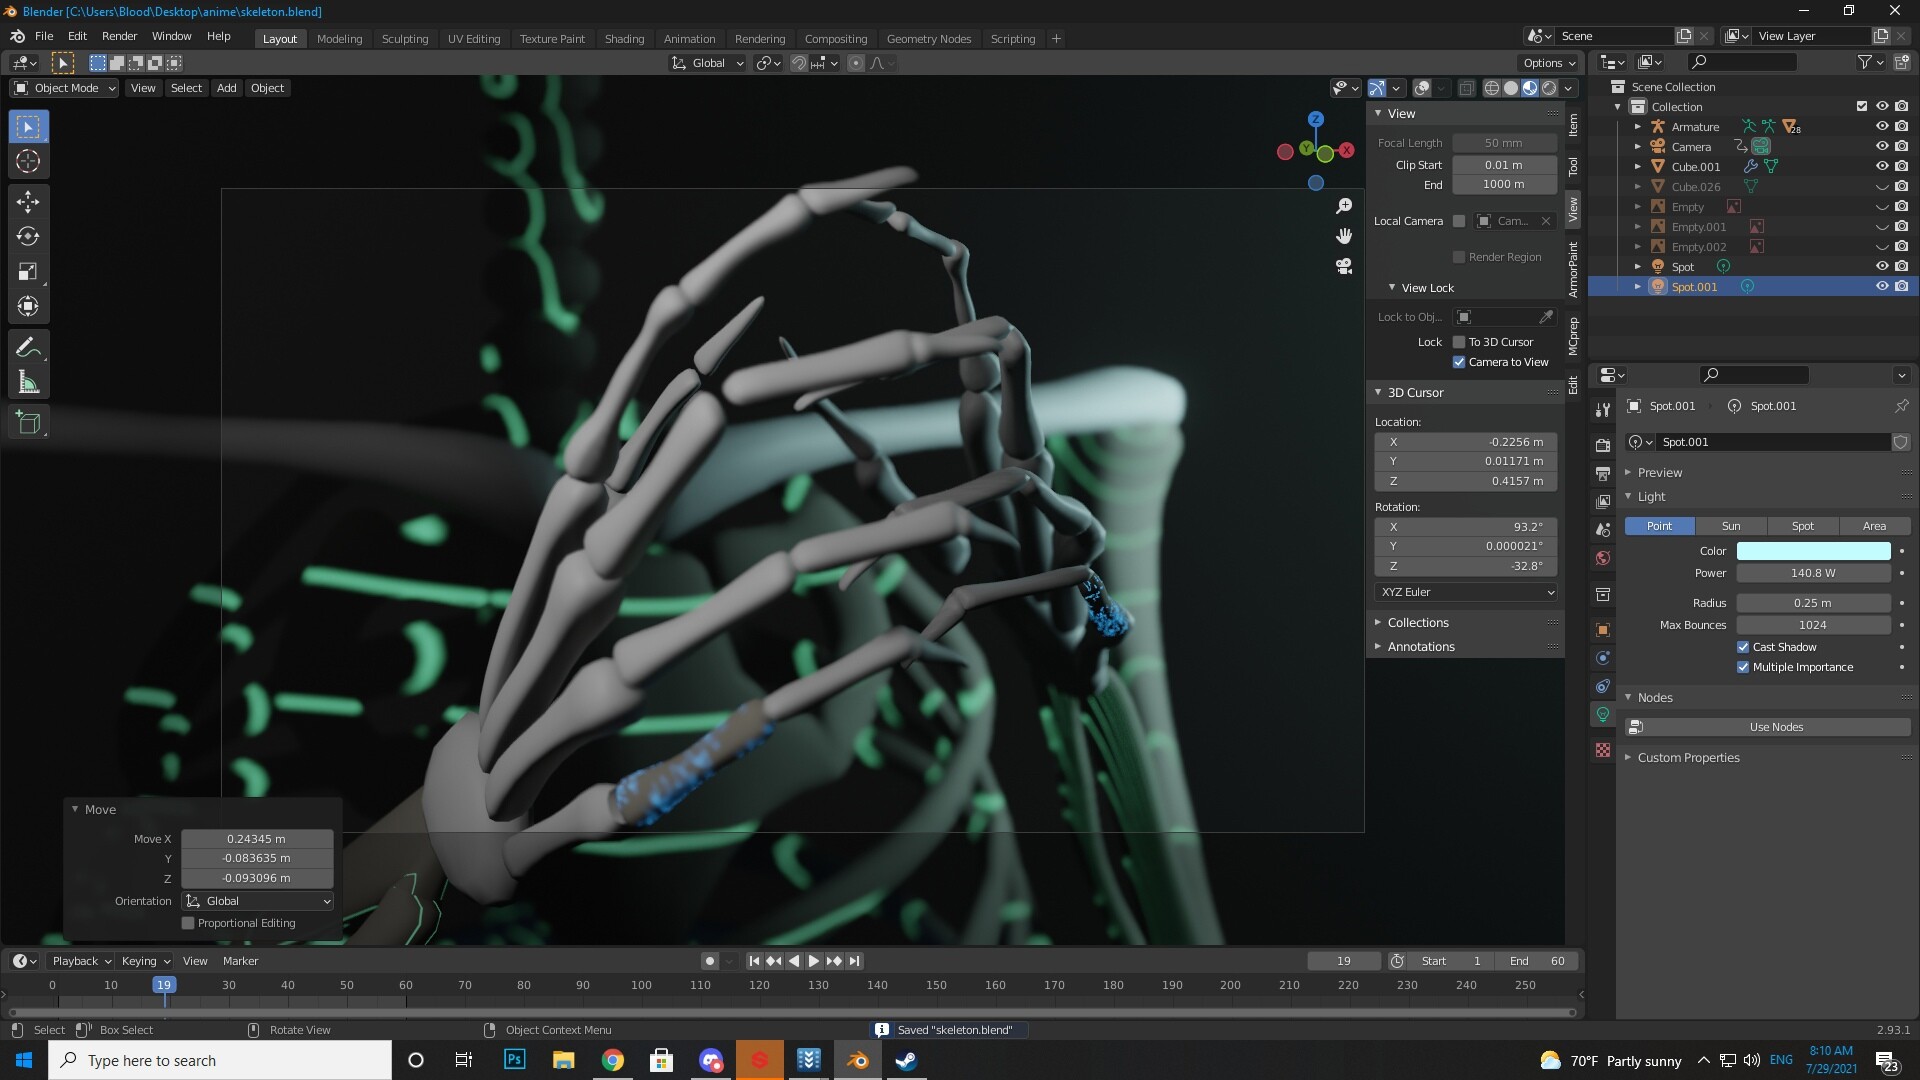The image size is (1920, 1080).
Task: Open the Object Mode dropdown
Action: (x=65, y=88)
